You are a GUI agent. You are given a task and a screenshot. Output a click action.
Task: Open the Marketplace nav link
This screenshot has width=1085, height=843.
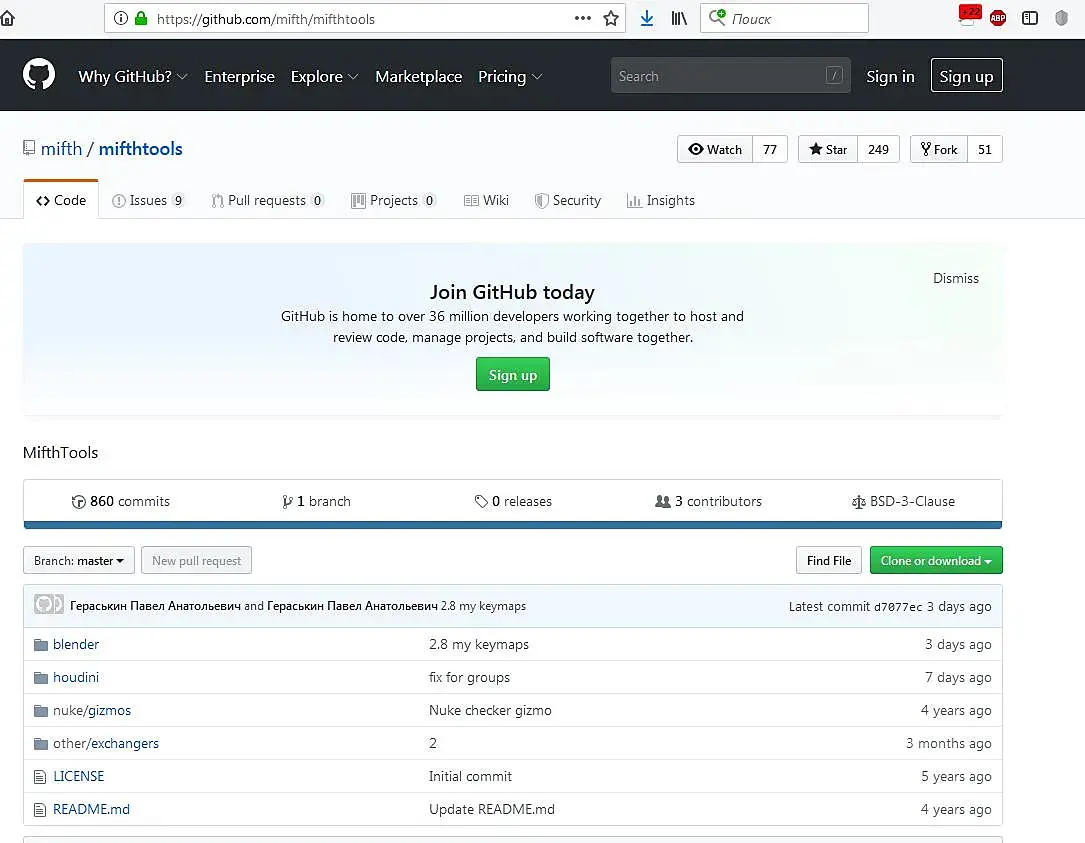pos(419,76)
